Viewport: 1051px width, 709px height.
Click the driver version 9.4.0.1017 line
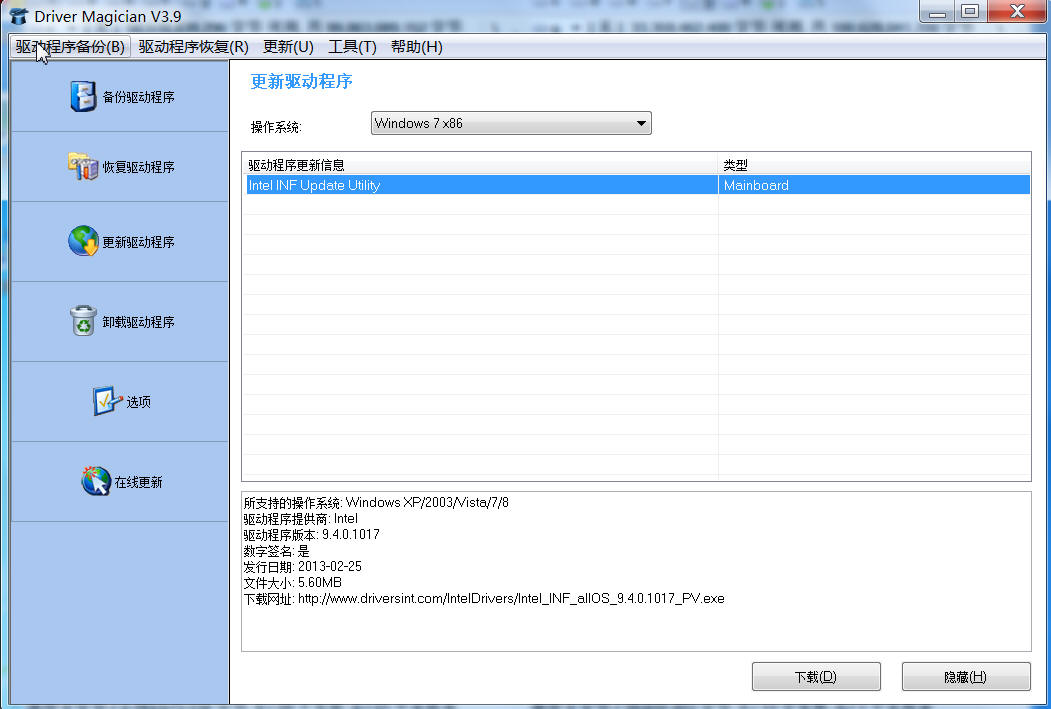[x=312, y=534]
